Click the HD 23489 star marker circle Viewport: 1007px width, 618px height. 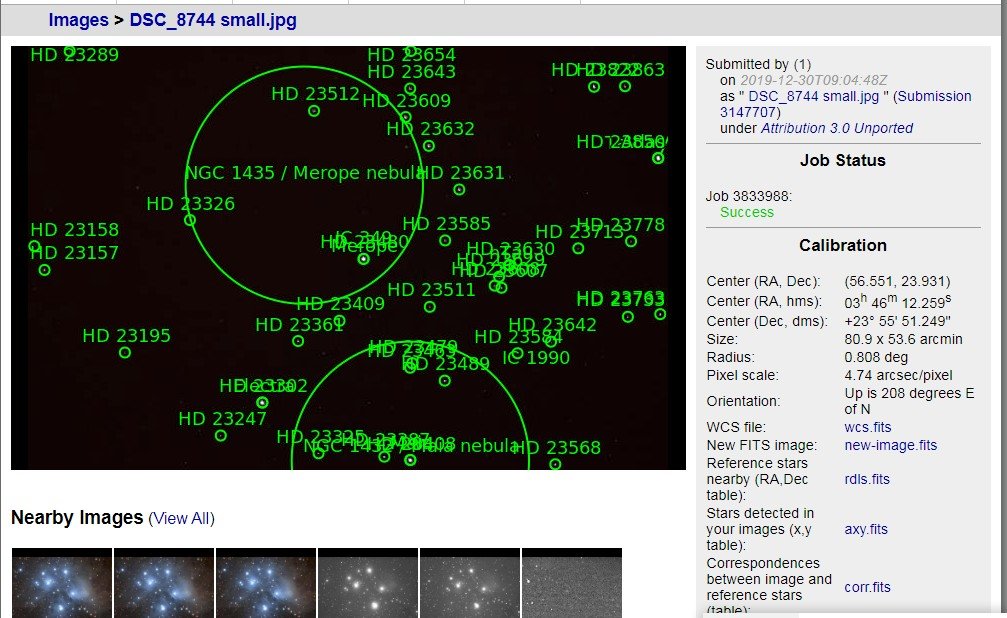pos(444,381)
